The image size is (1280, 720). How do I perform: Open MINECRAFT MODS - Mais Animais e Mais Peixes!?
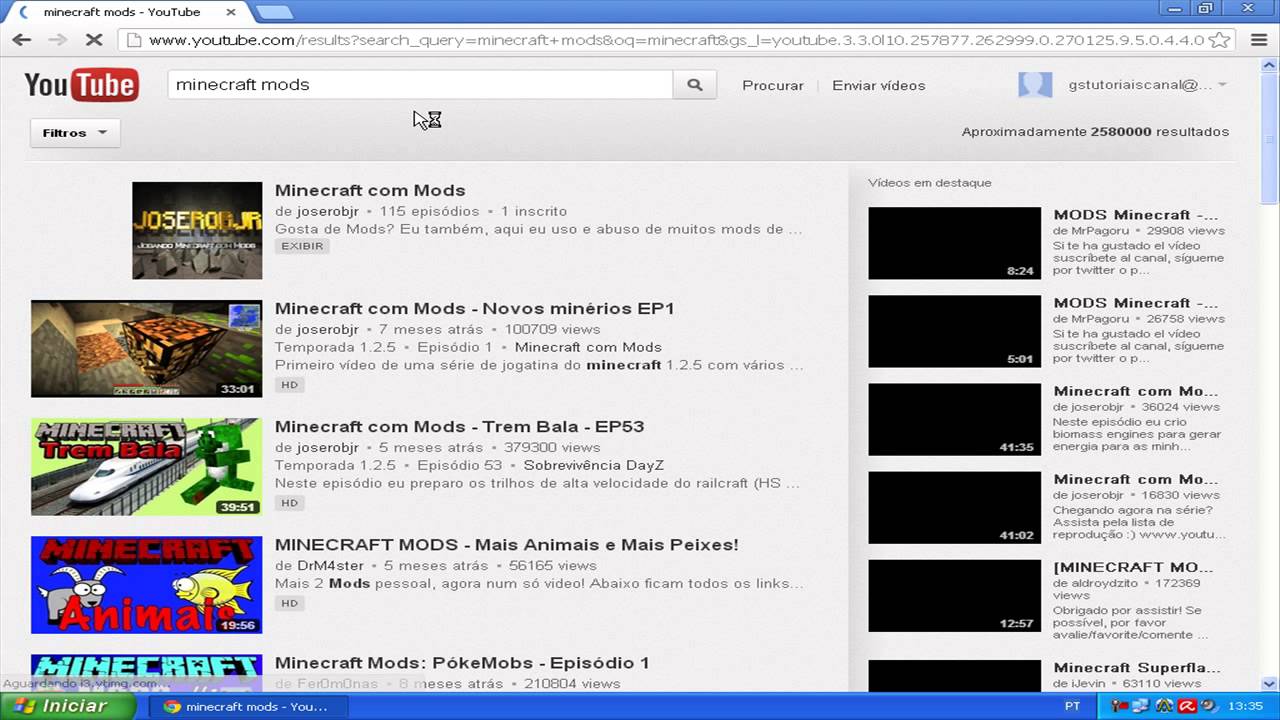[507, 544]
